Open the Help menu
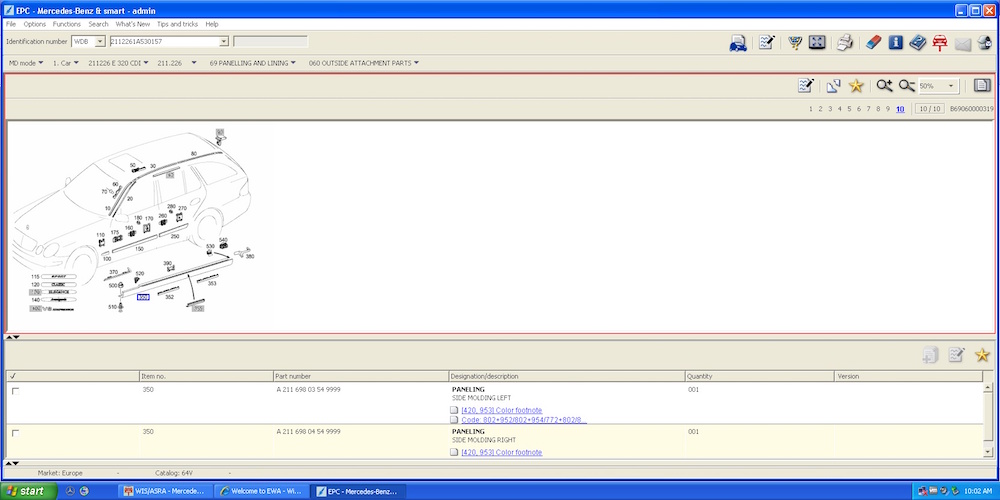Image resolution: width=1000 pixels, height=500 pixels. coord(212,24)
